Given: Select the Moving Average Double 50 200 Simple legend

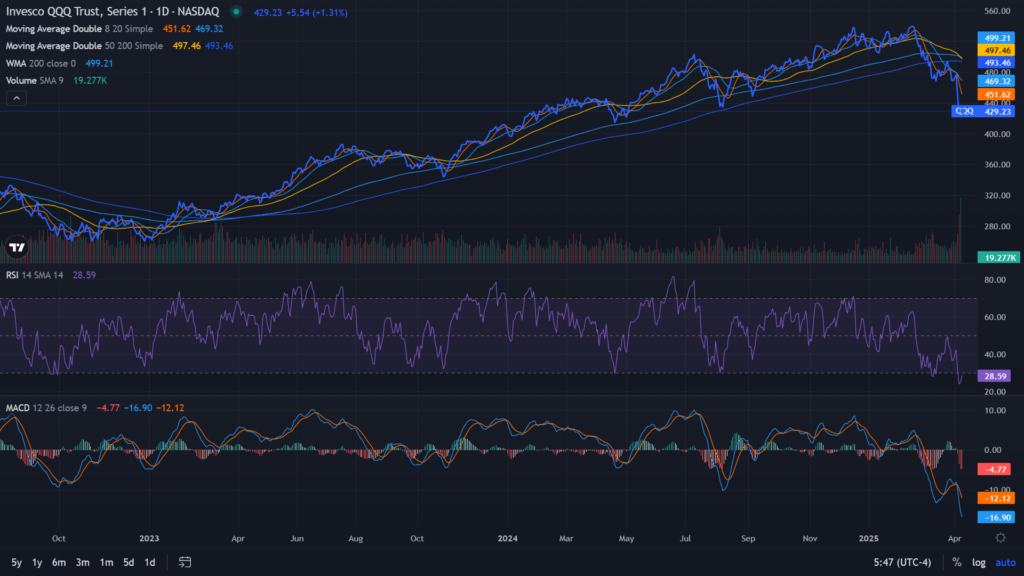Looking at the screenshot, I should pyautogui.click(x=84, y=46).
